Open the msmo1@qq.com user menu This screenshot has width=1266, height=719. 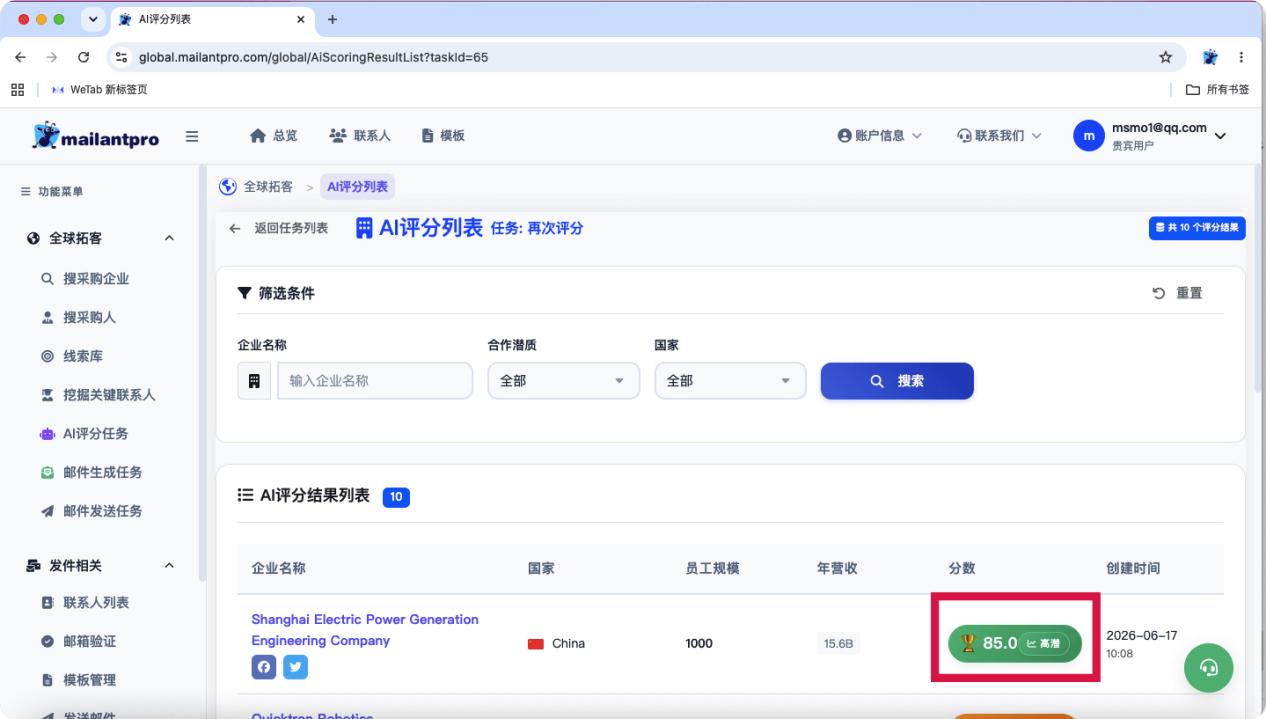(x=1149, y=136)
